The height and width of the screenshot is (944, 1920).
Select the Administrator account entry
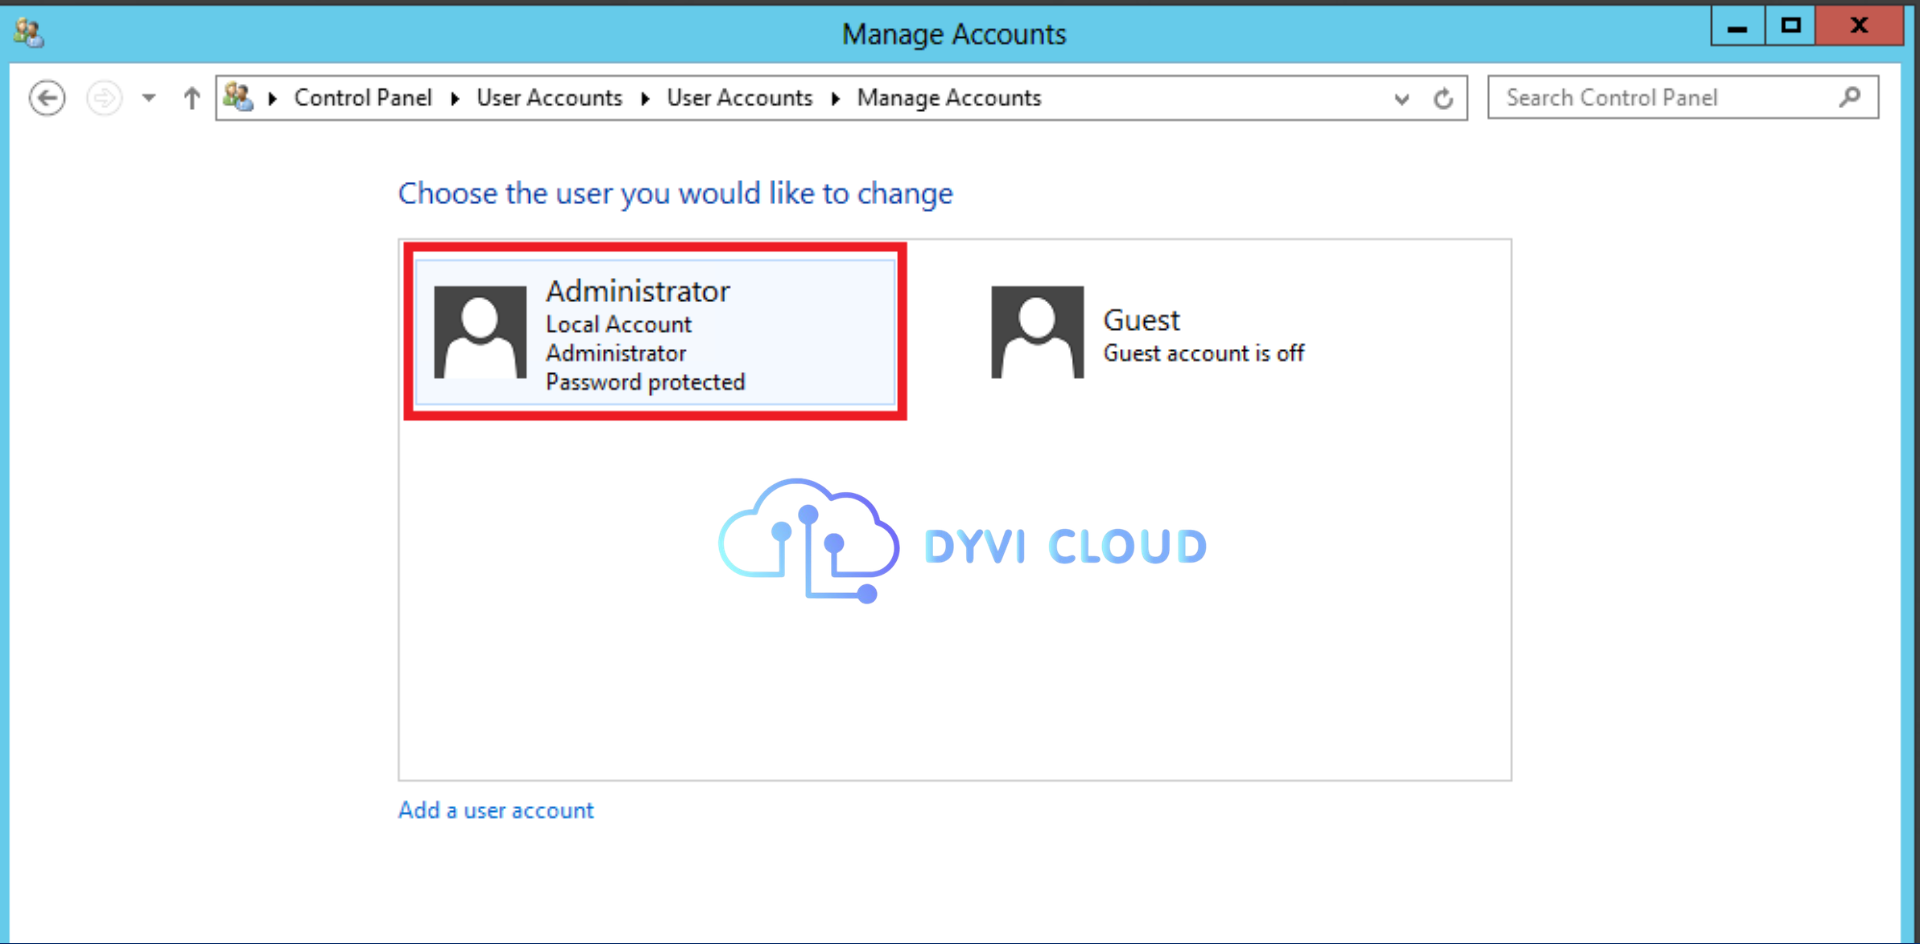pos(655,332)
